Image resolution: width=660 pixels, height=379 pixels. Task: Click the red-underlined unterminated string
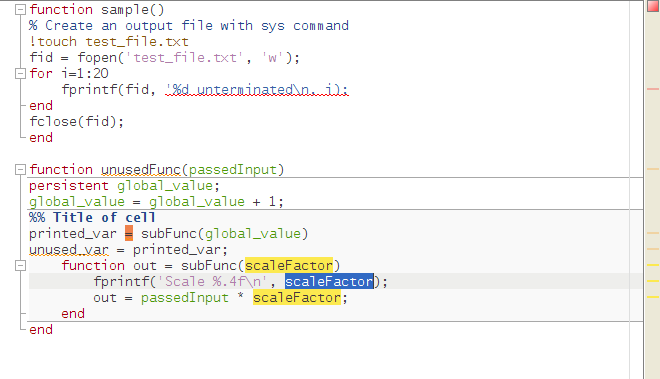(x=257, y=90)
